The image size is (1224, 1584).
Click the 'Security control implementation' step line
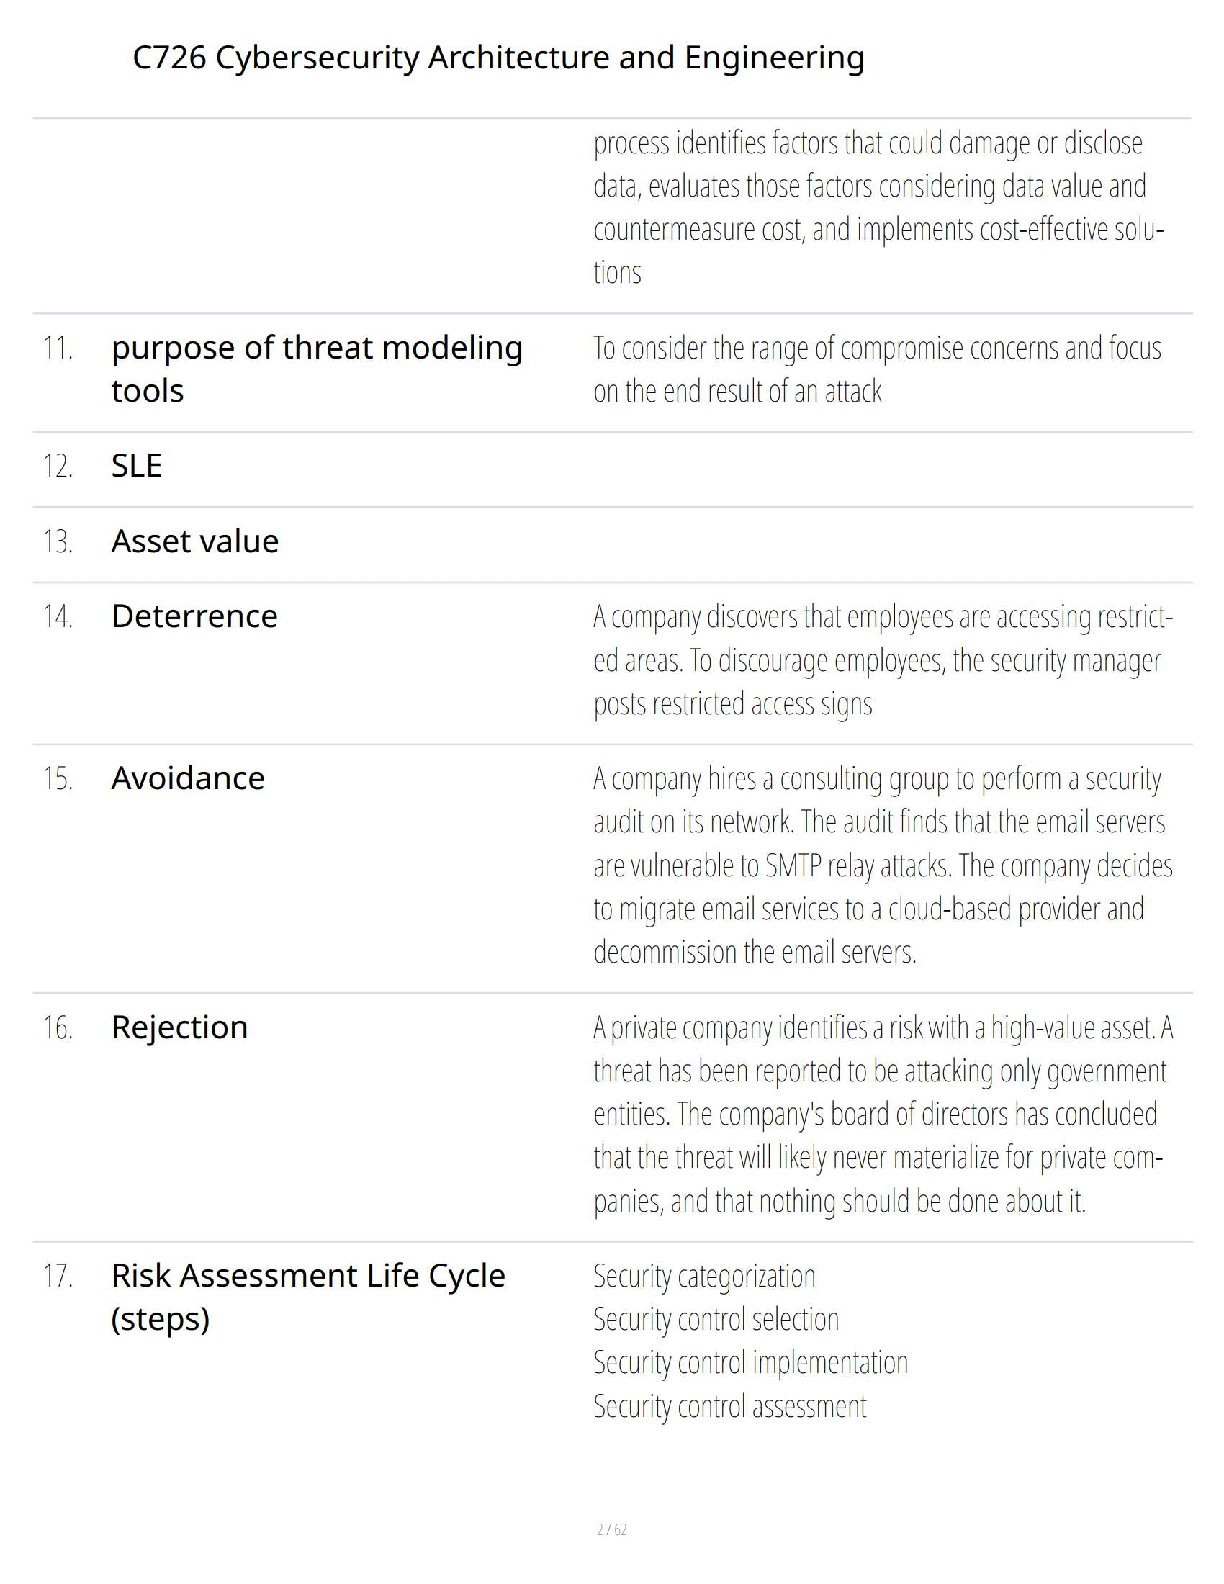[750, 1363]
